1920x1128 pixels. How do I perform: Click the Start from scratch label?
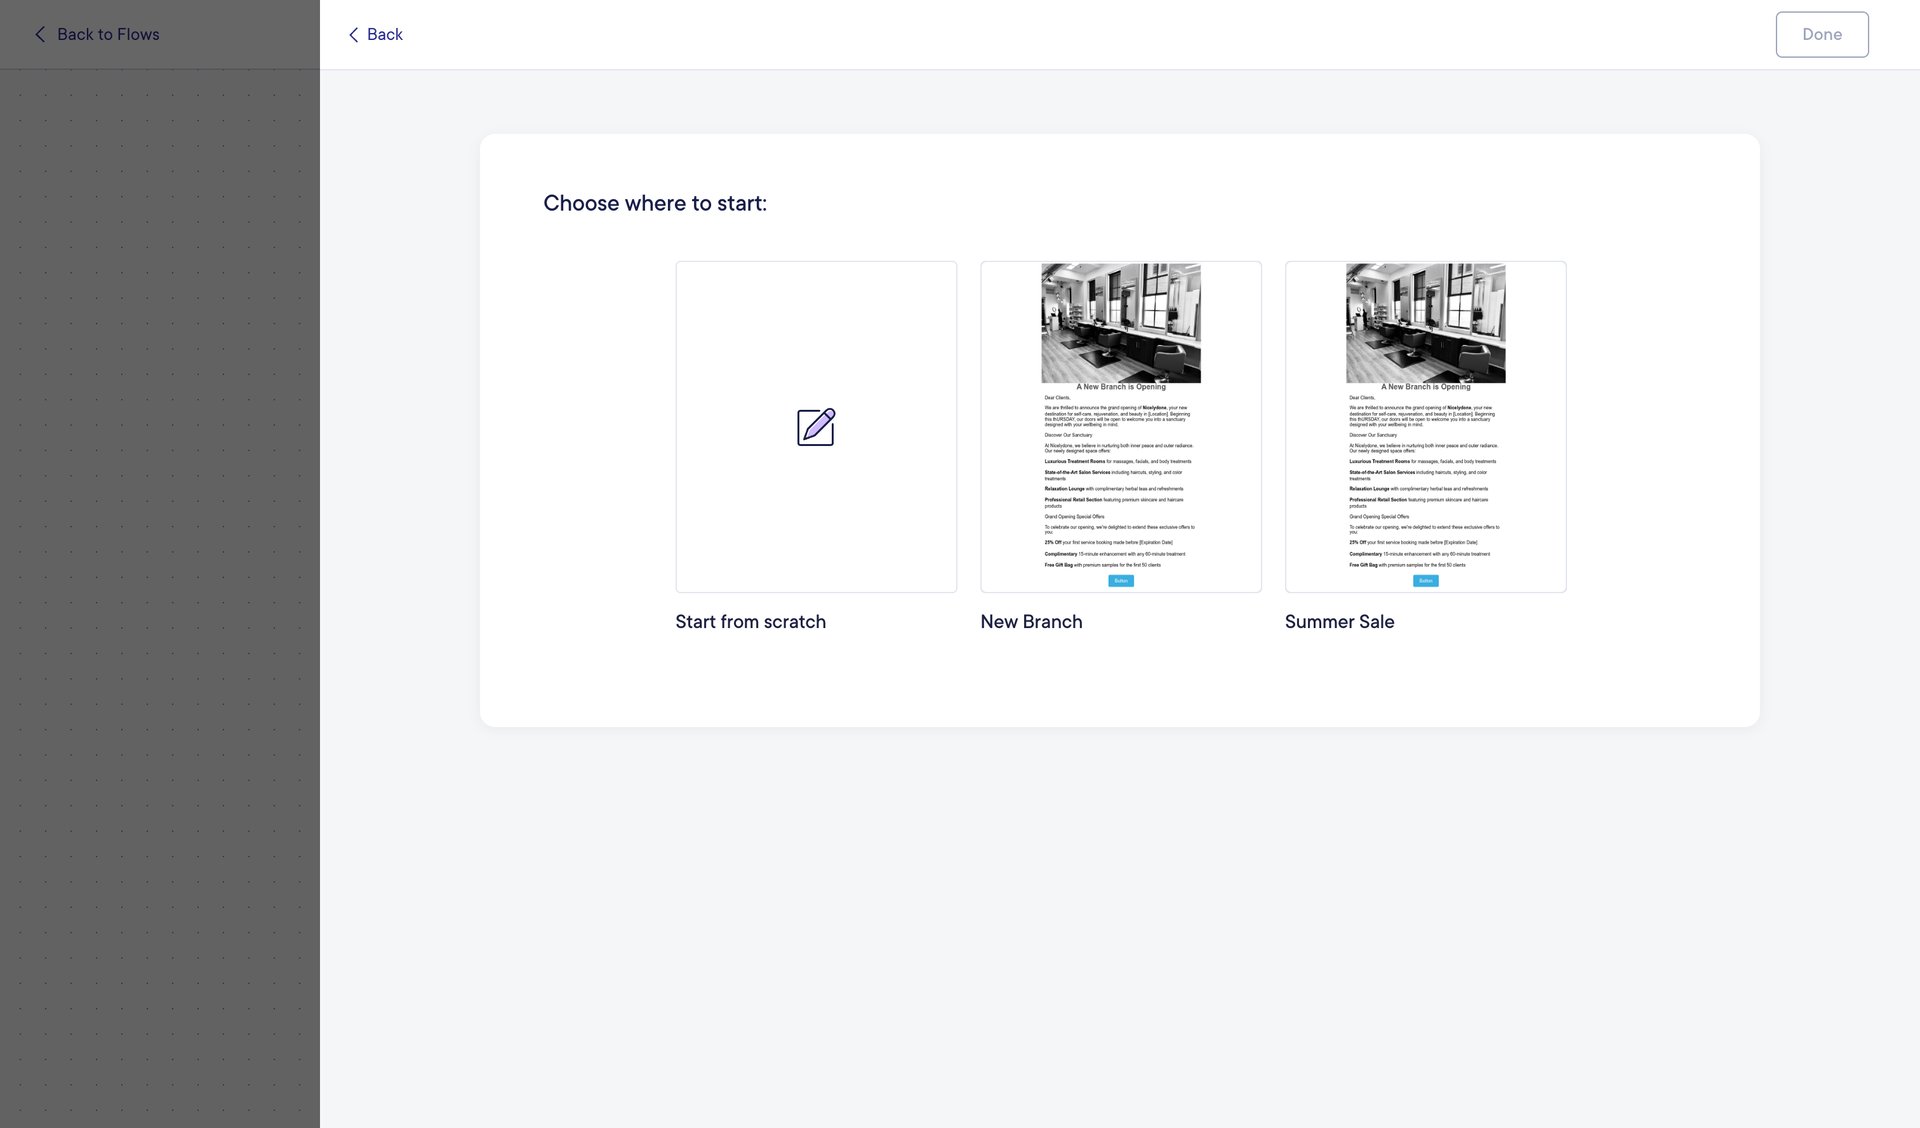click(x=750, y=621)
